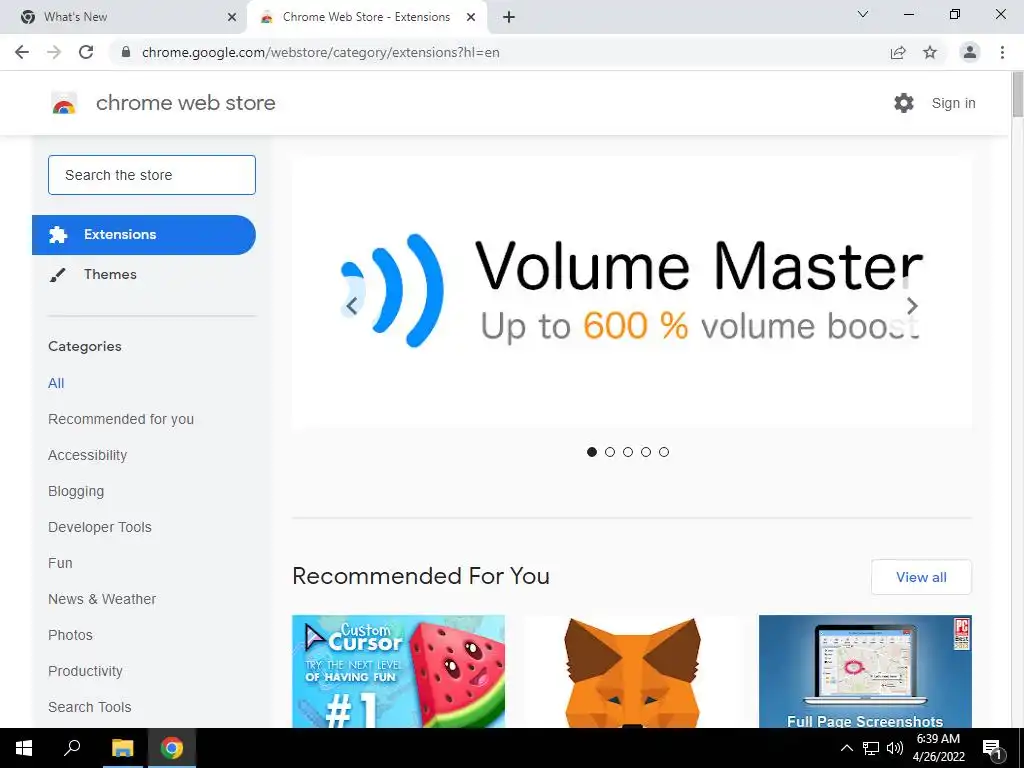Open the volume tray icon
Image resolution: width=1024 pixels, height=768 pixels.
(x=895, y=748)
